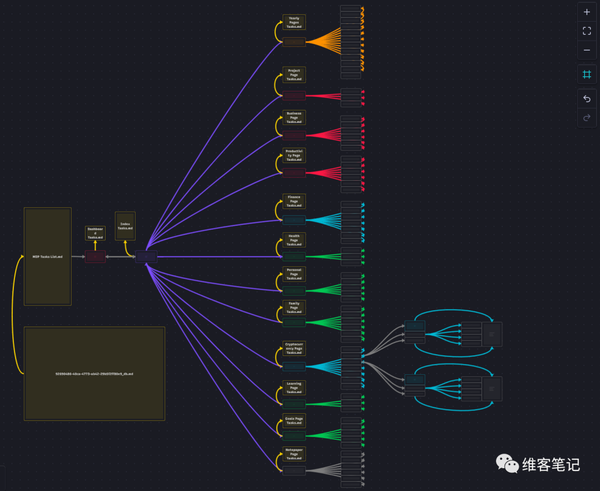This screenshot has width=600, height=491.
Task: Click the Finance Page Tasks.md card
Action: tap(294, 201)
